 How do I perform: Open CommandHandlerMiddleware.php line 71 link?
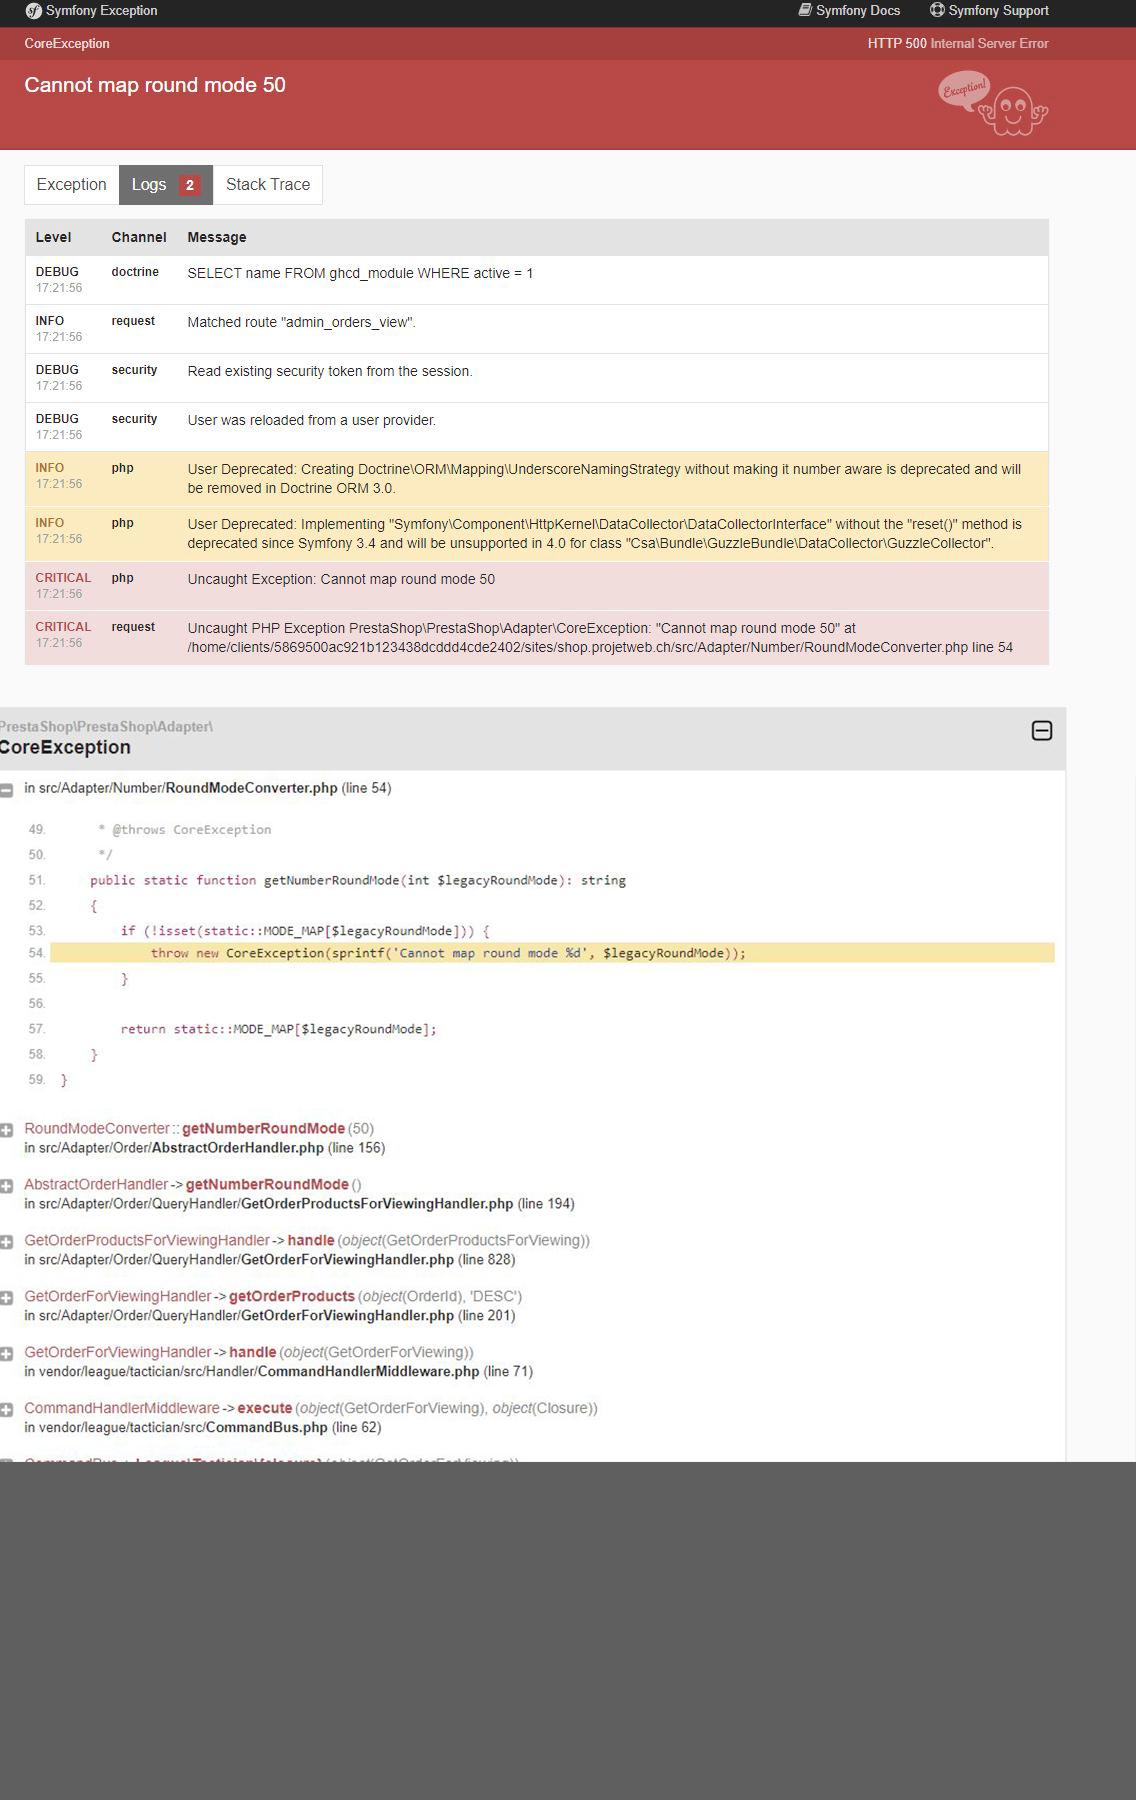click(x=279, y=1372)
